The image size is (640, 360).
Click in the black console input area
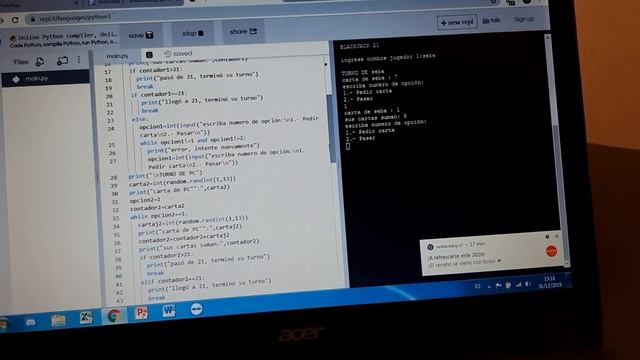click(x=348, y=147)
